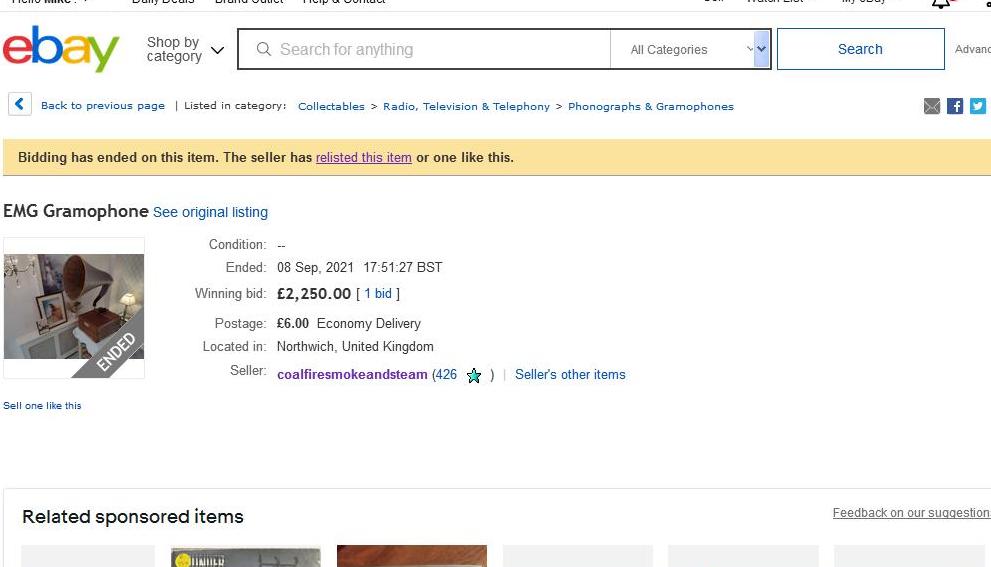Open the ended gramophone thumbnail image
The image size is (991, 567).
point(74,307)
